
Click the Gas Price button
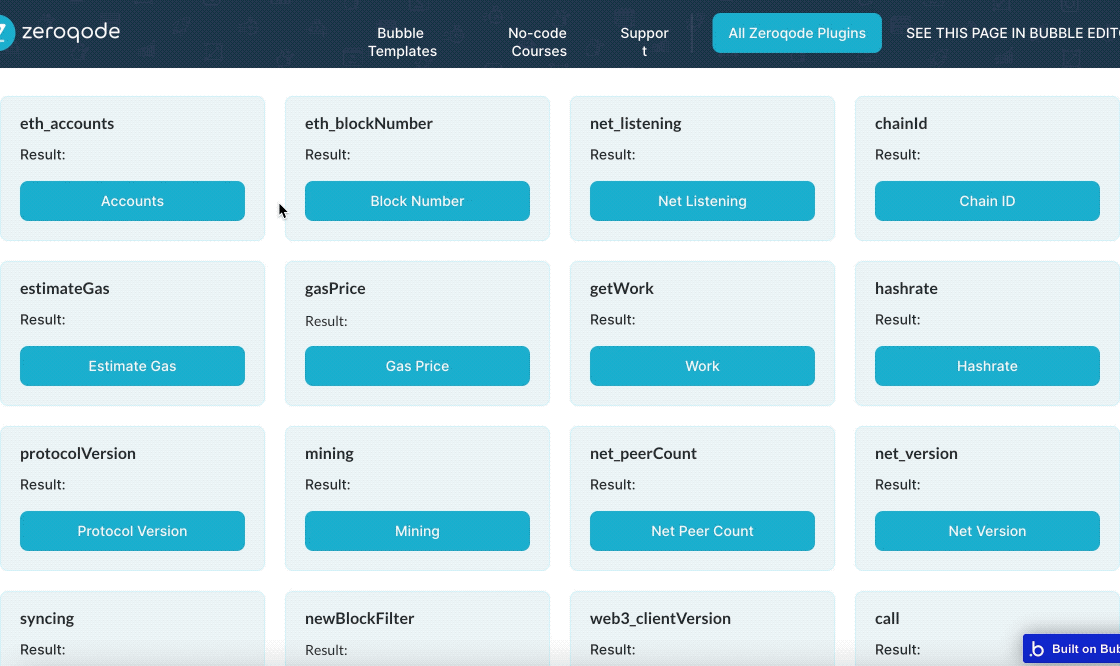tap(417, 366)
